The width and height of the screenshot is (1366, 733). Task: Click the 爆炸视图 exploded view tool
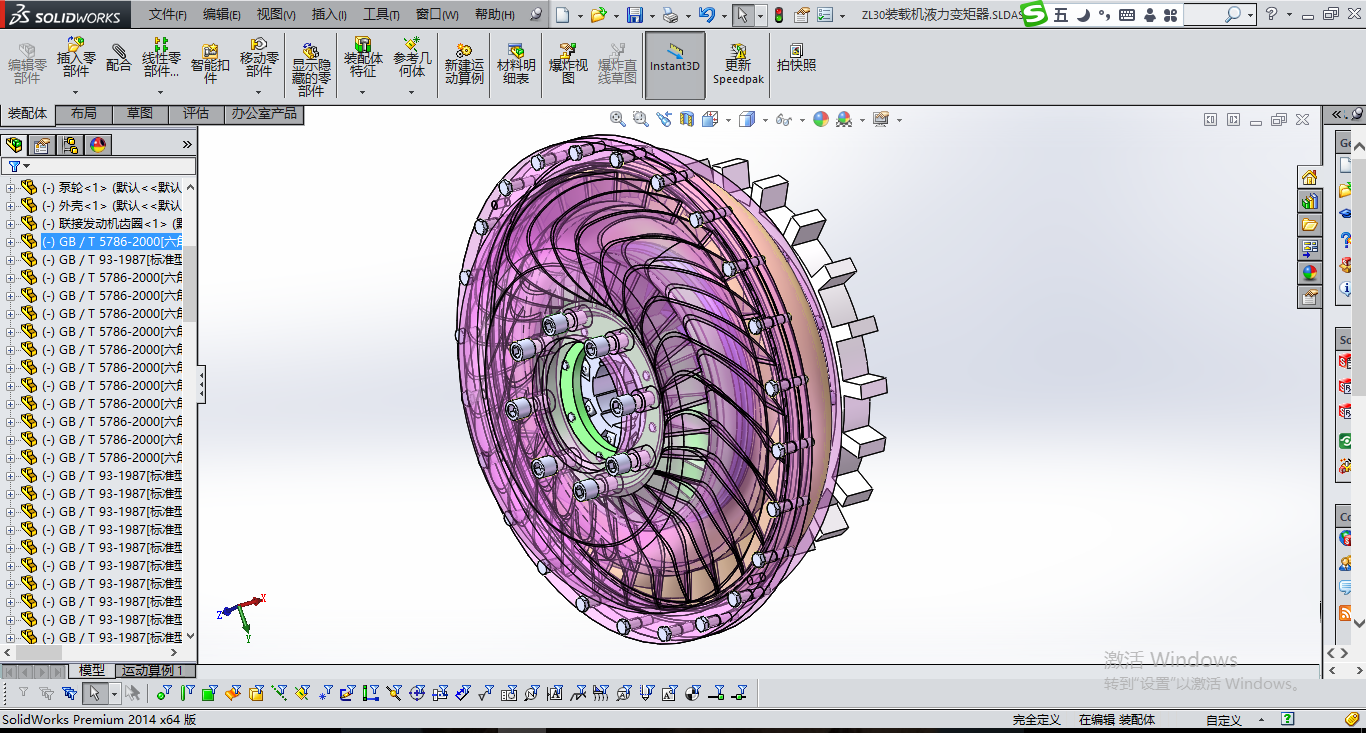point(568,63)
